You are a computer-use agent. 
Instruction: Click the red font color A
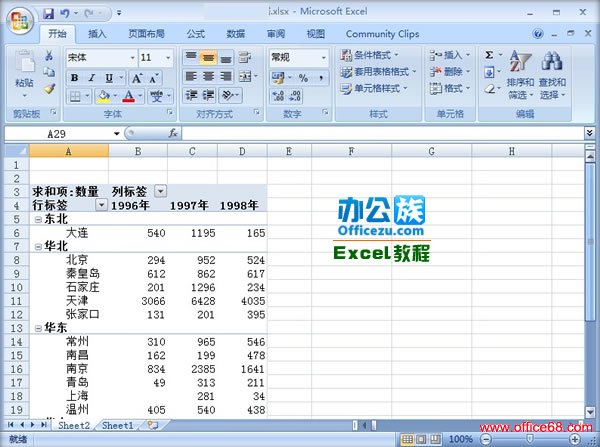[x=129, y=96]
